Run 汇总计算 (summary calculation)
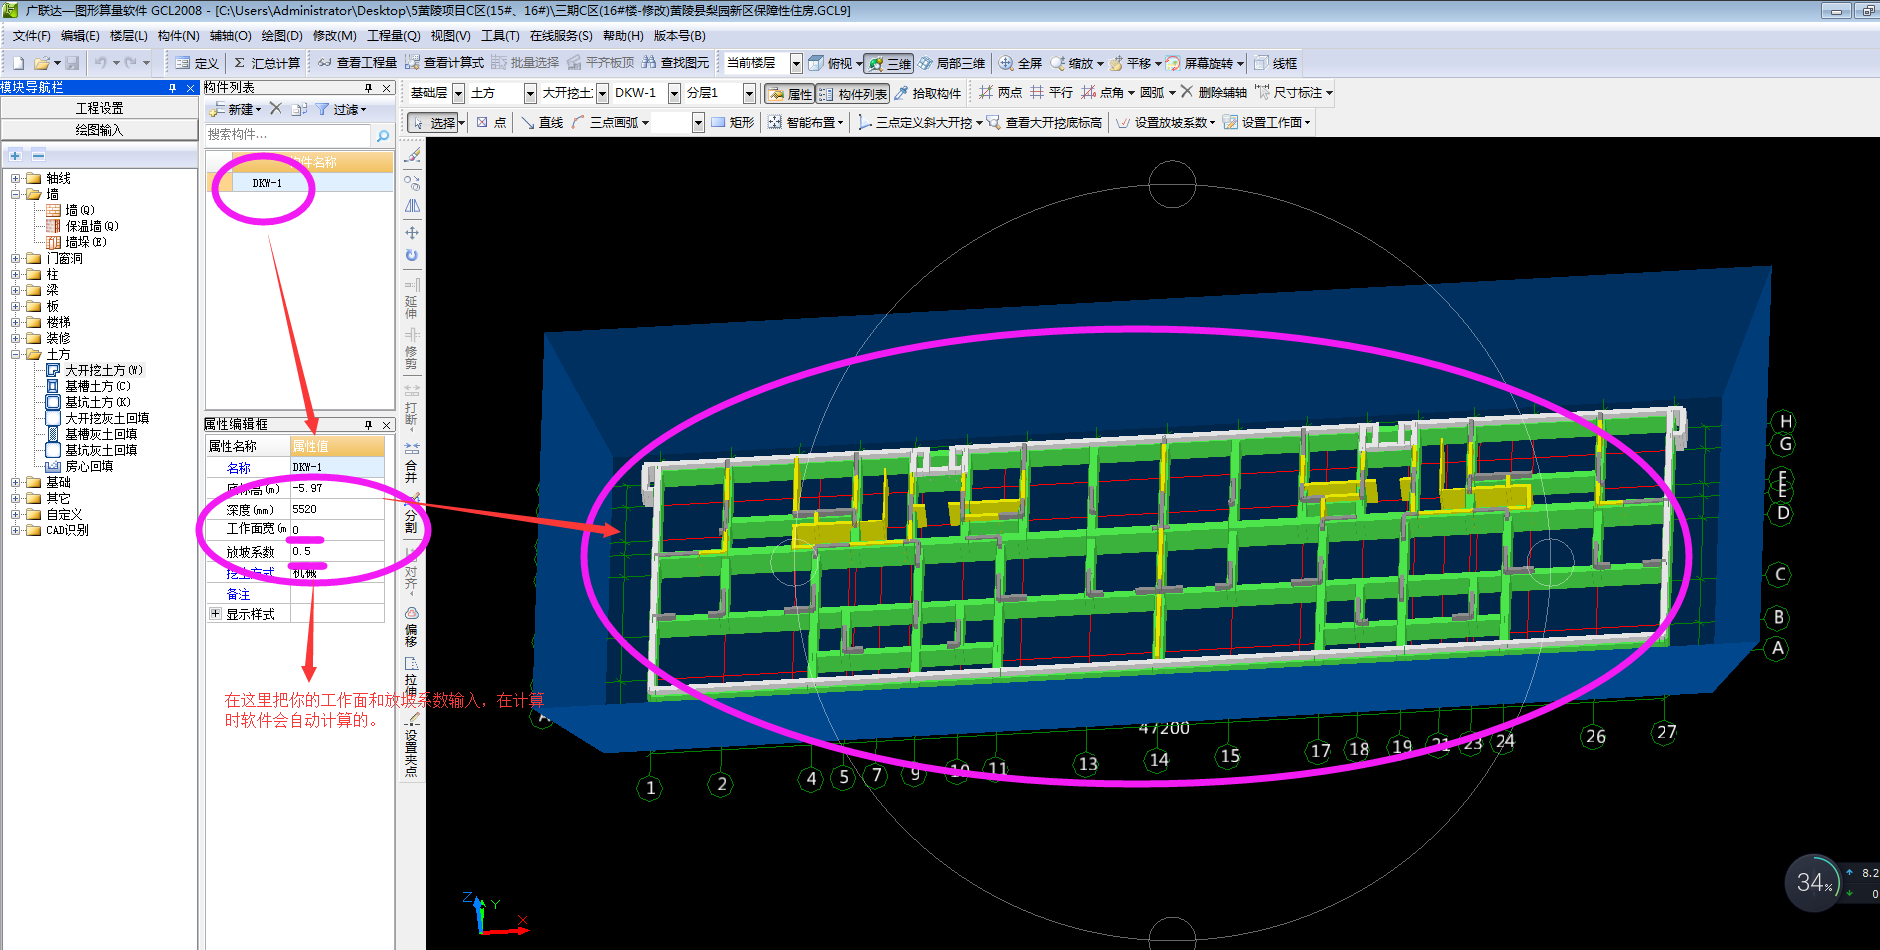This screenshot has height=950, width=1880. click(267, 63)
